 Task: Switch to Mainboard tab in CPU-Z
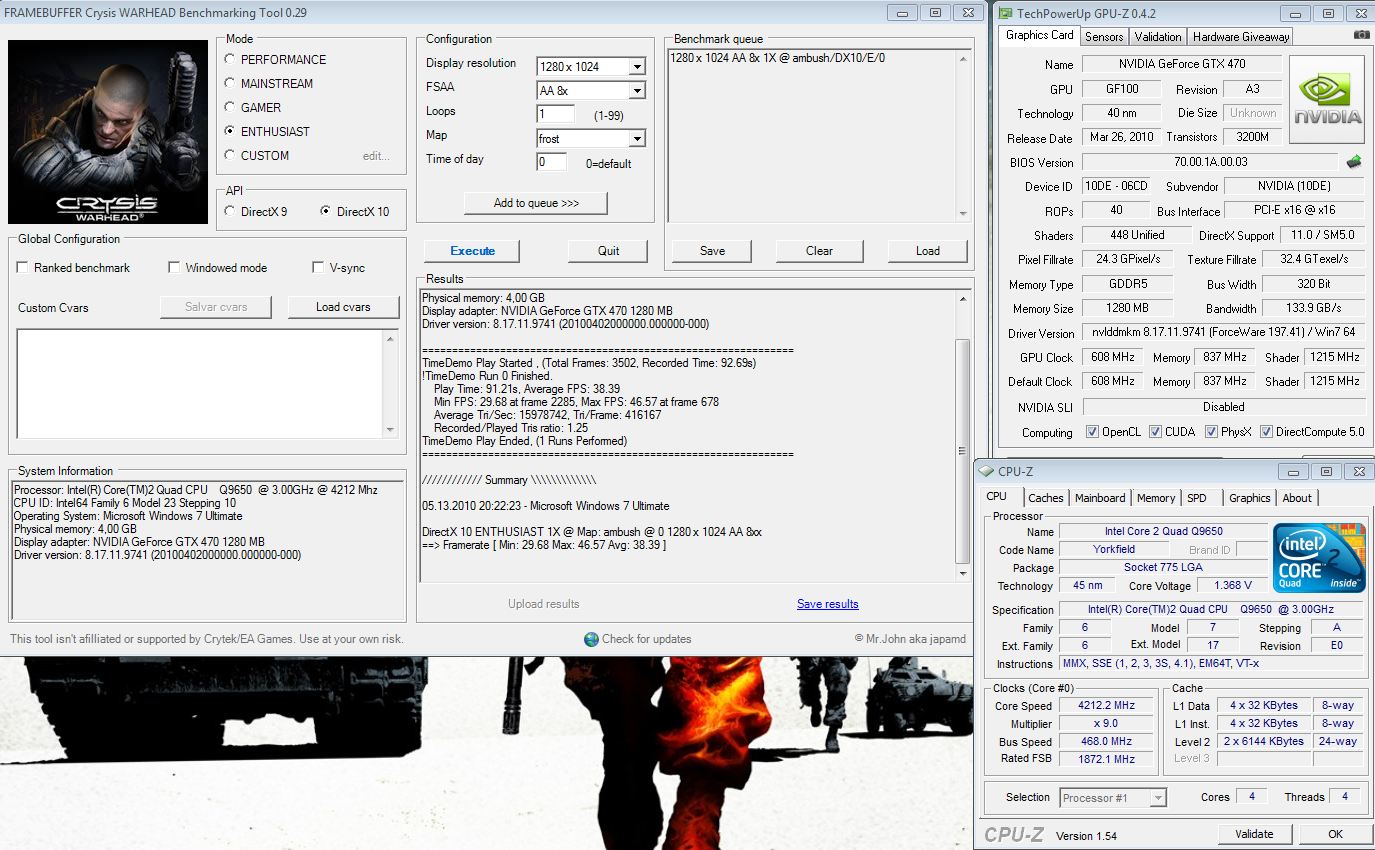click(1100, 498)
